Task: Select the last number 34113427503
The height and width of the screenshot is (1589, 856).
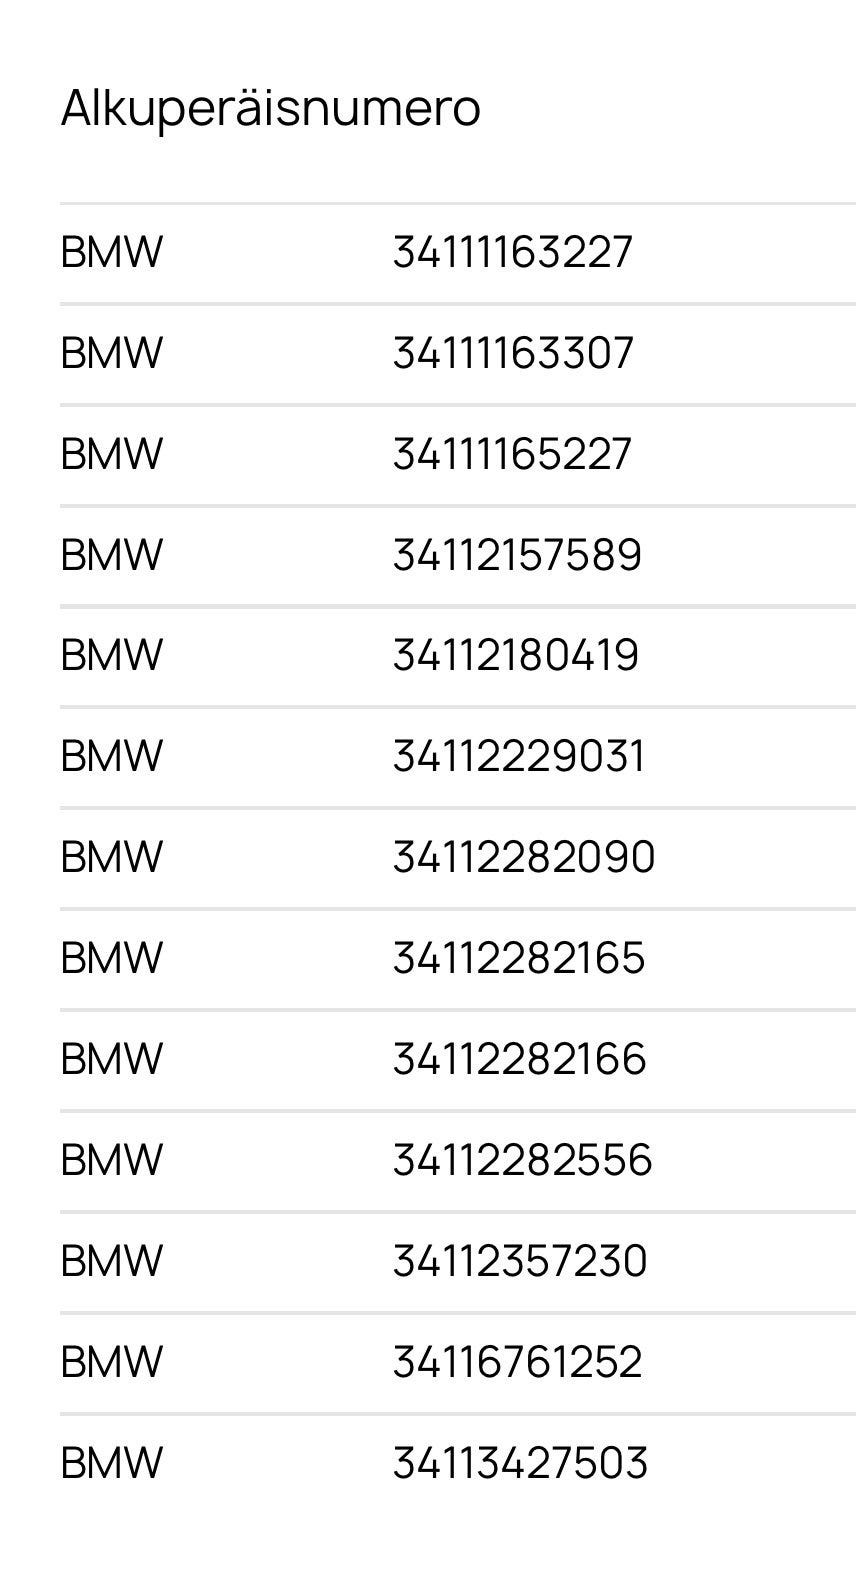Action: pos(520,1463)
